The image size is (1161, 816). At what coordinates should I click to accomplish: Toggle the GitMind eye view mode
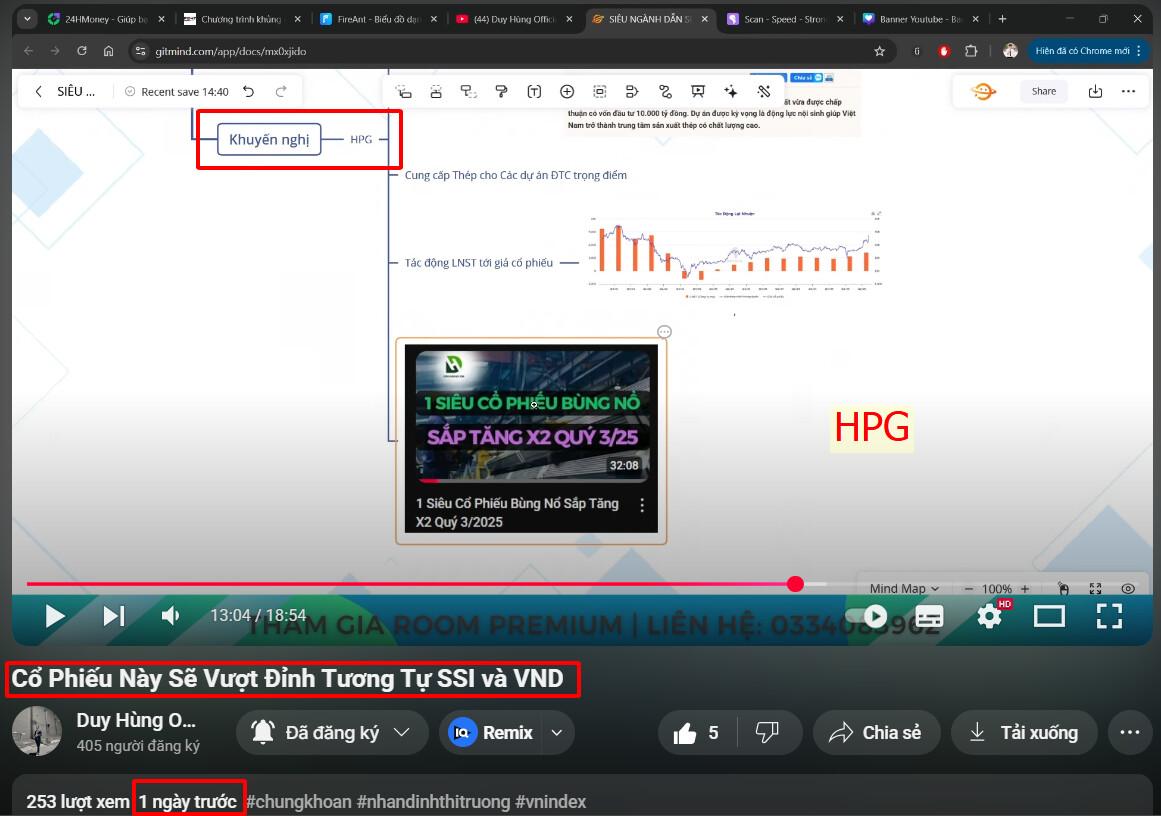click(x=1128, y=589)
